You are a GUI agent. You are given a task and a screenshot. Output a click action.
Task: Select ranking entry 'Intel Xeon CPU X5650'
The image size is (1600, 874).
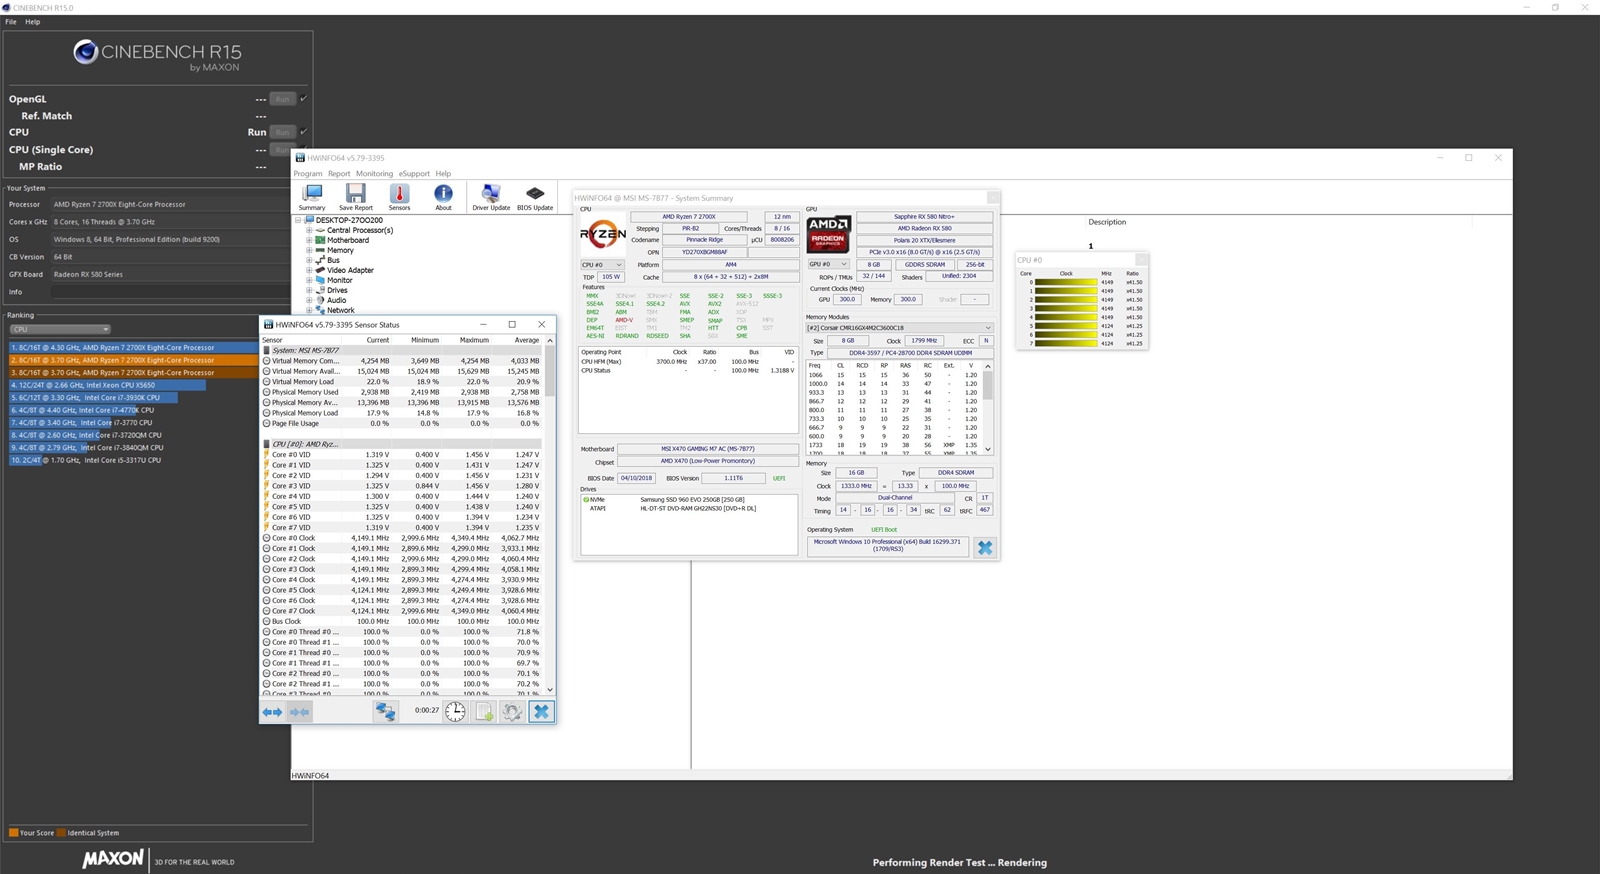click(x=108, y=385)
